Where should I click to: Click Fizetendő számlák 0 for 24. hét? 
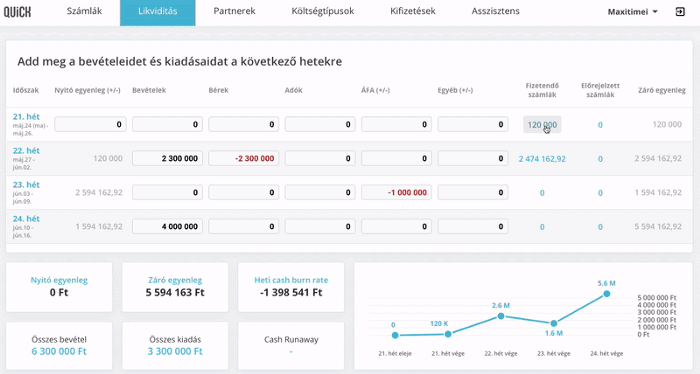pyautogui.click(x=542, y=227)
